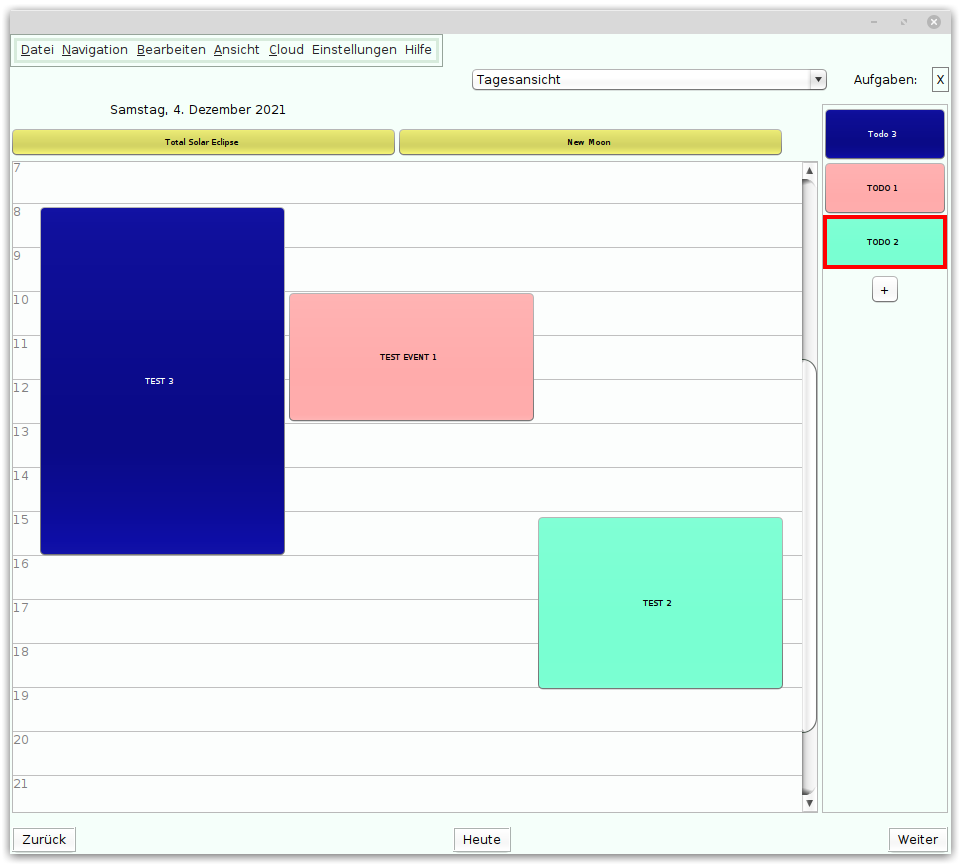
Task: Jump to today with Heute button
Action: 482,839
